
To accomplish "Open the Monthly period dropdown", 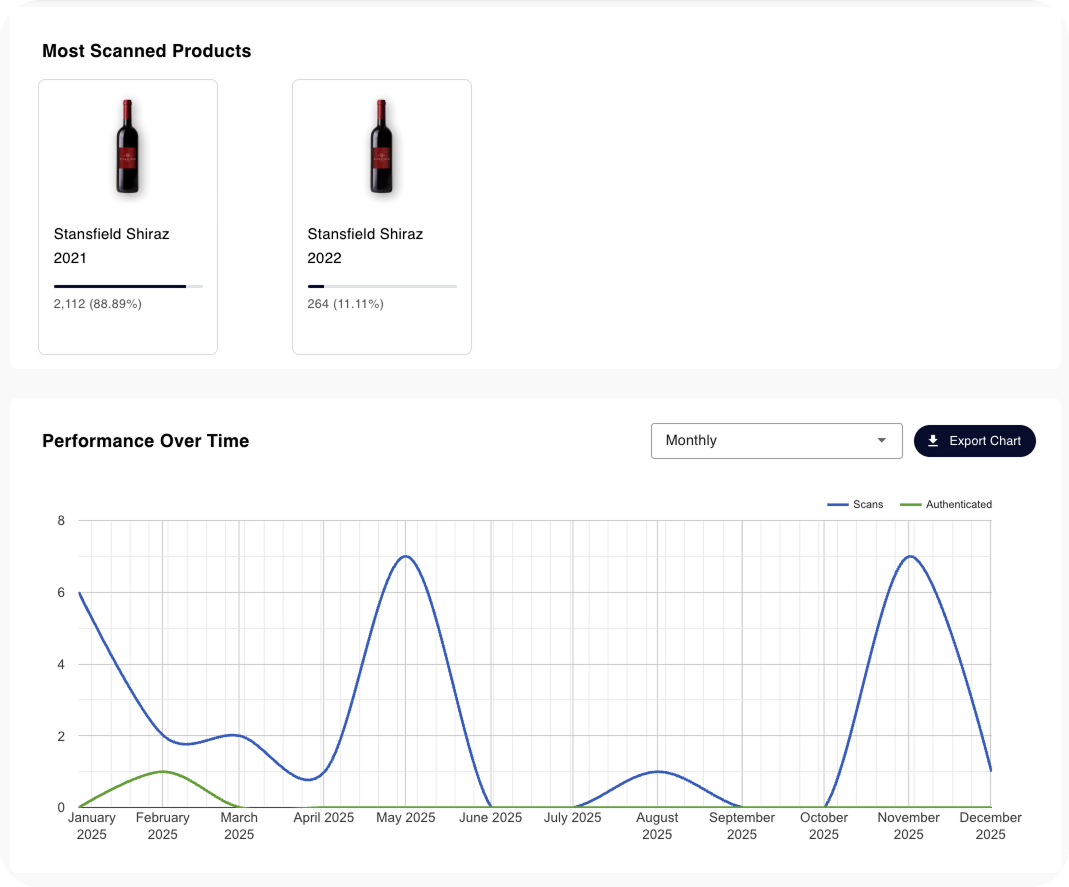I will [777, 441].
